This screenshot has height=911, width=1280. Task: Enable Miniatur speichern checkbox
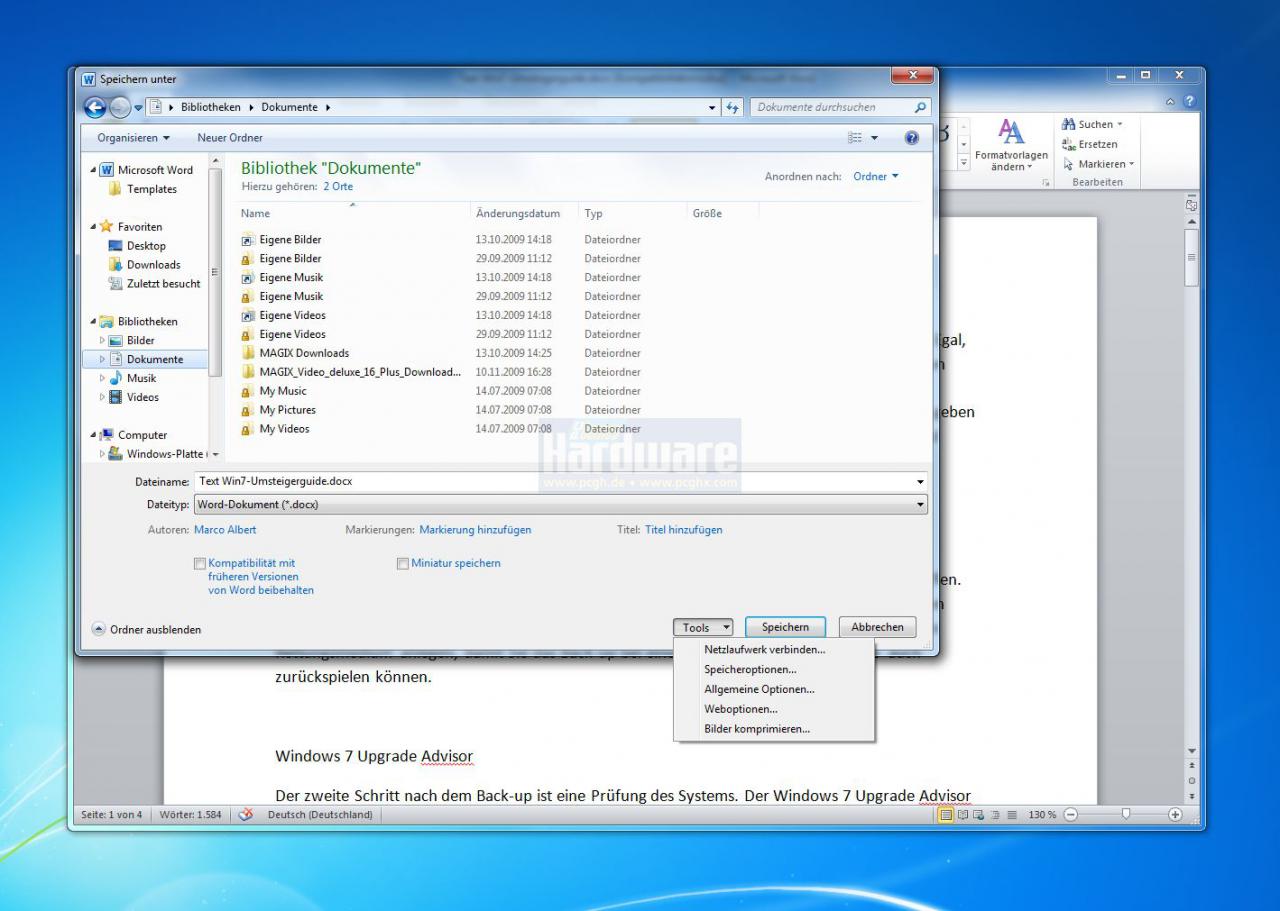point(403,564)
